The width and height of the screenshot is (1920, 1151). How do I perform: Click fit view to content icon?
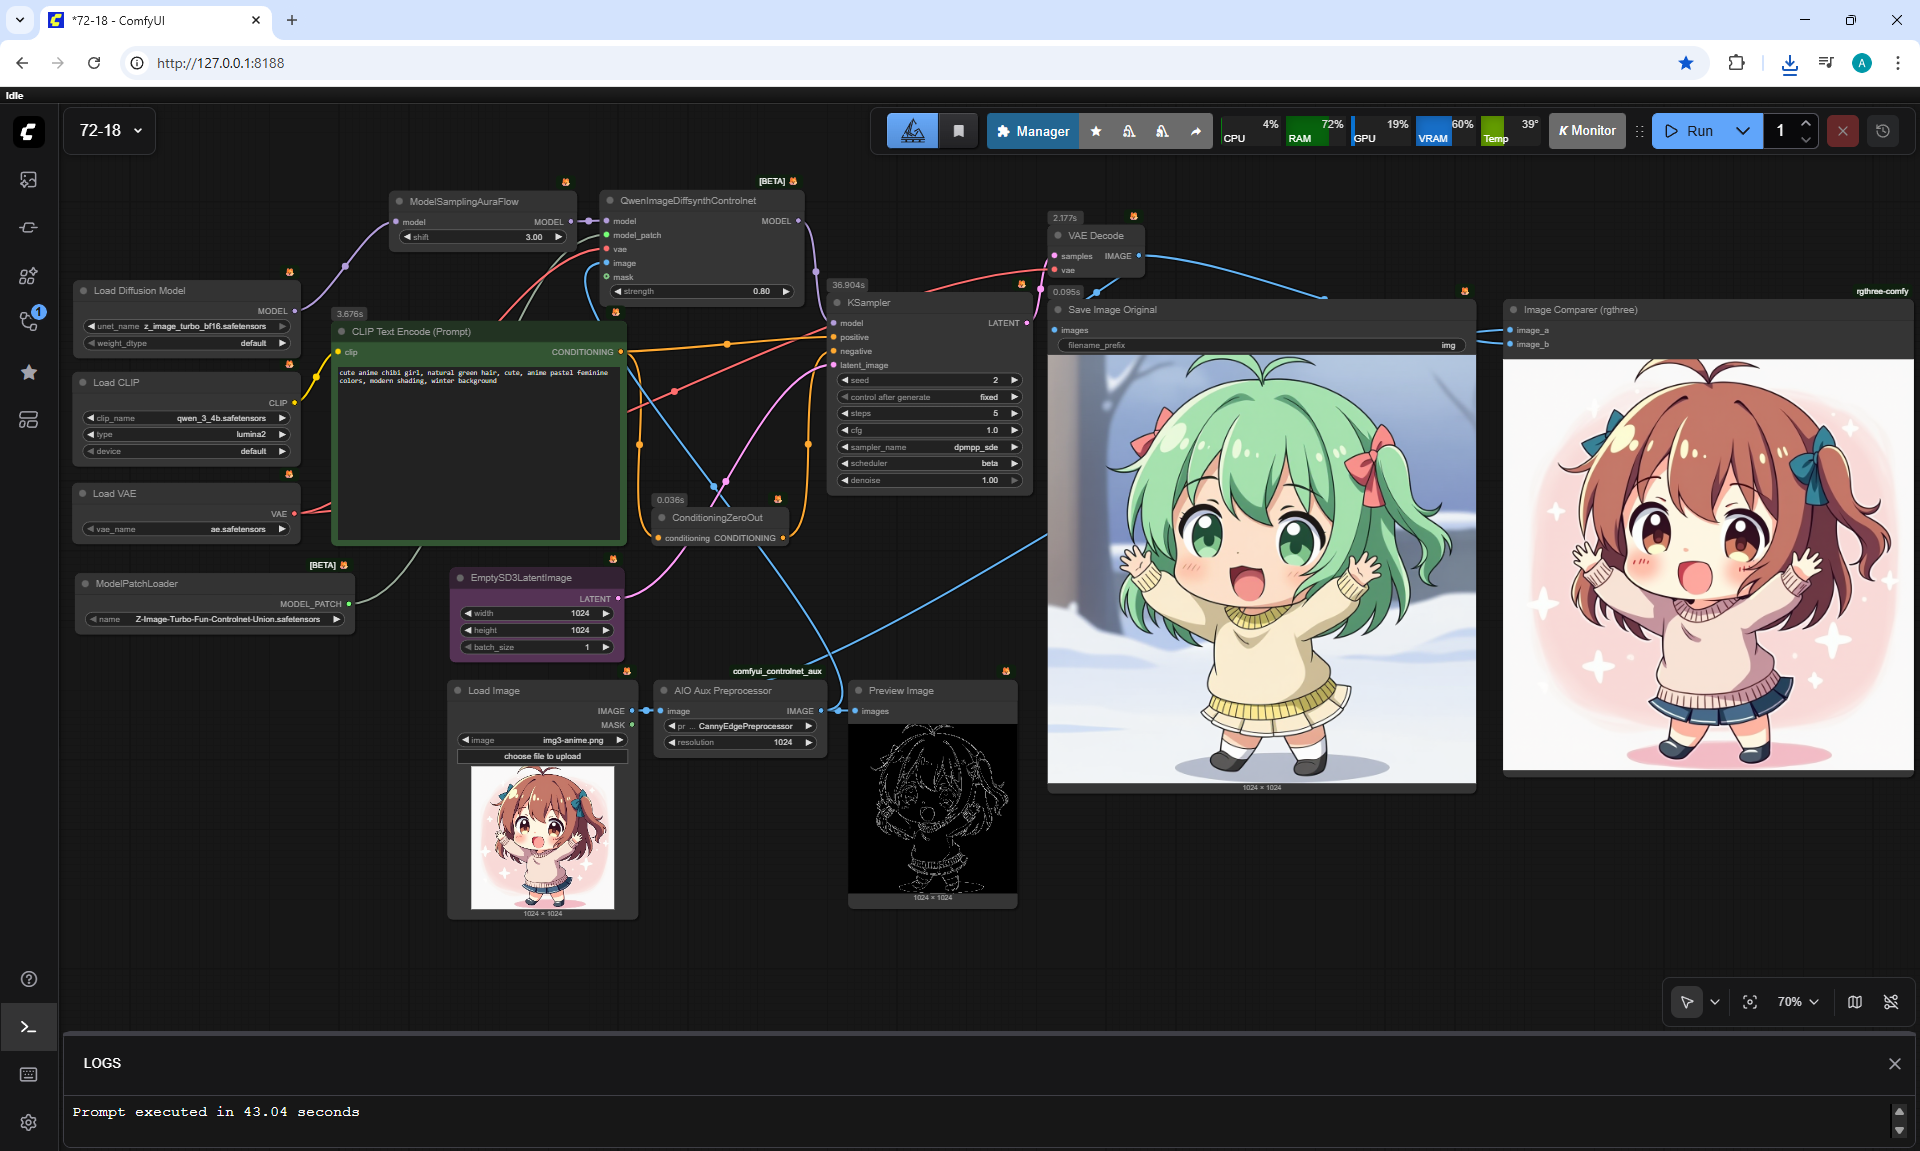(1750, 1002)
